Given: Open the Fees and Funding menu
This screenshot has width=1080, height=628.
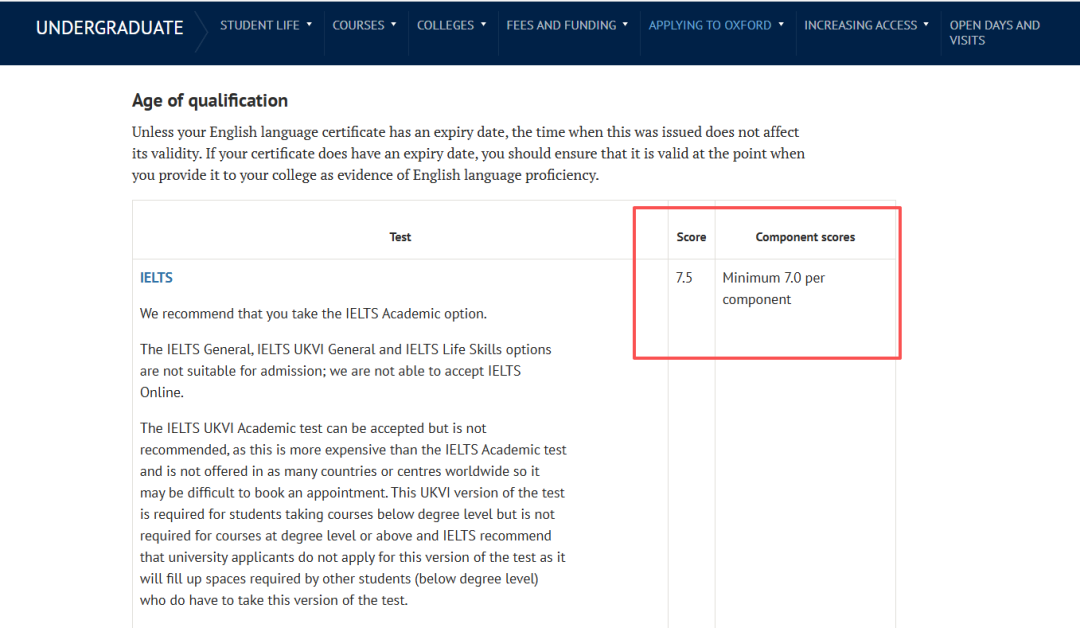Looking at the screenshot, I should click(567, 25).
